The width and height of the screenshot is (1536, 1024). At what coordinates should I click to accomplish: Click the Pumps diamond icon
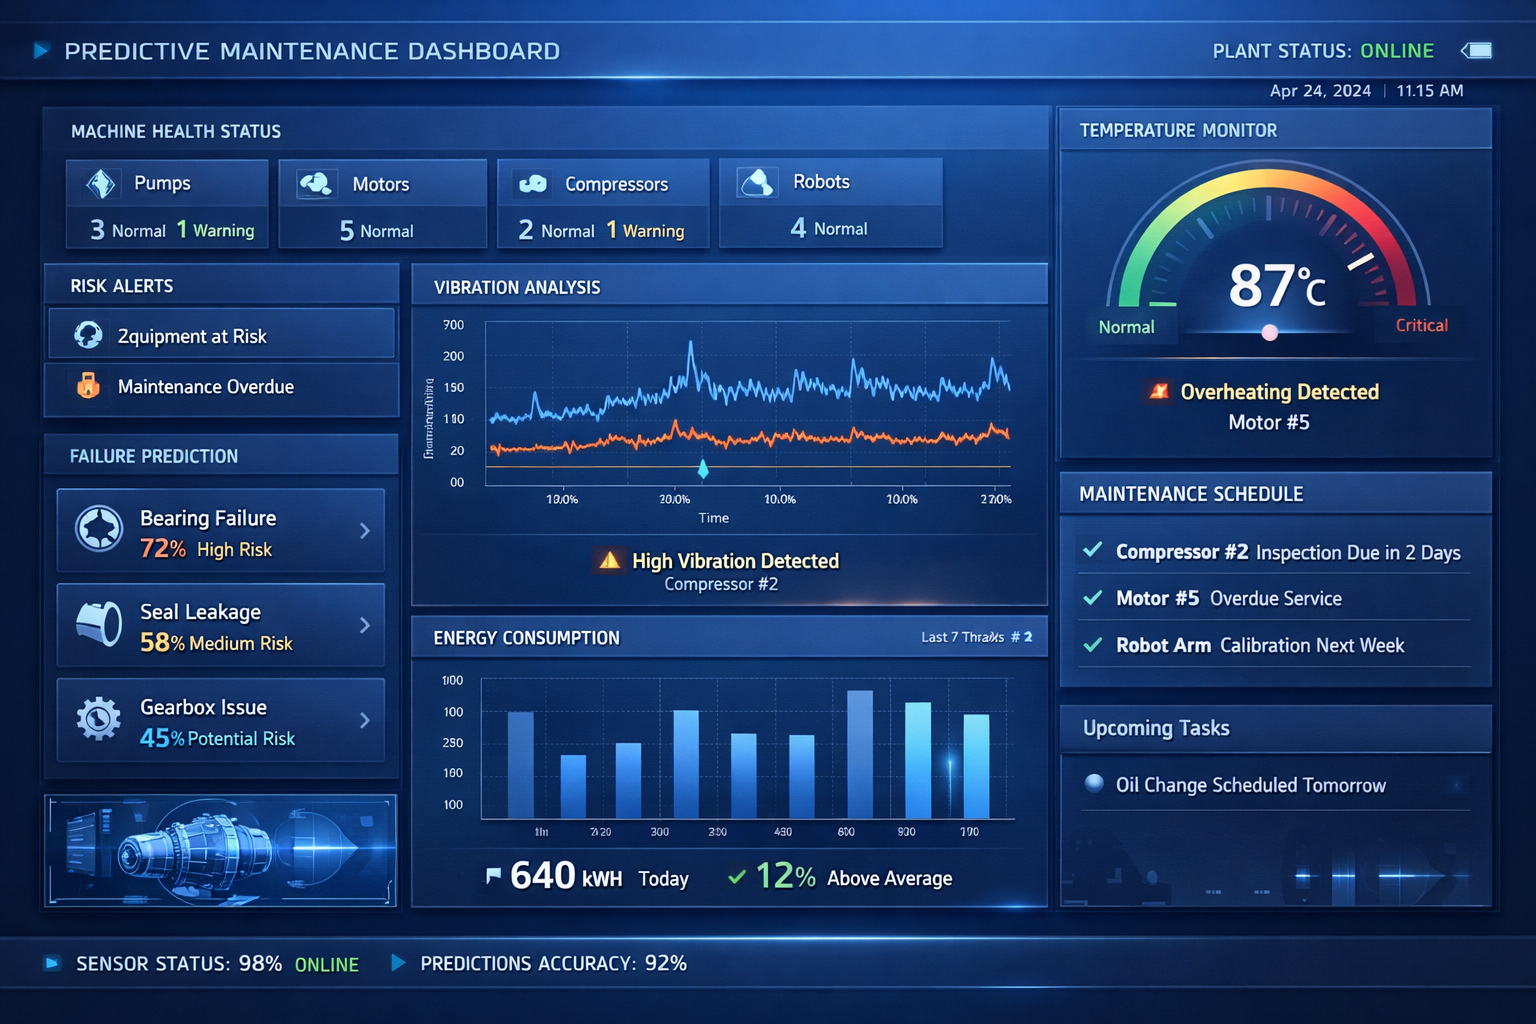(101, 184)
